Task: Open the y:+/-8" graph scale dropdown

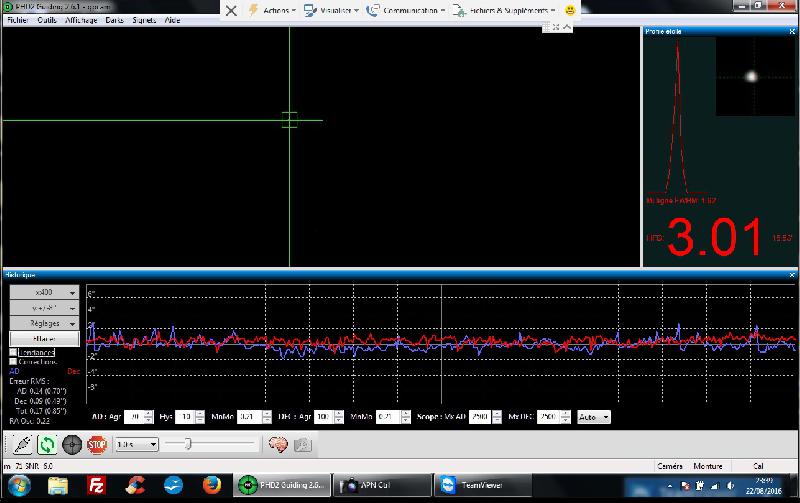Action: (44, 308)
